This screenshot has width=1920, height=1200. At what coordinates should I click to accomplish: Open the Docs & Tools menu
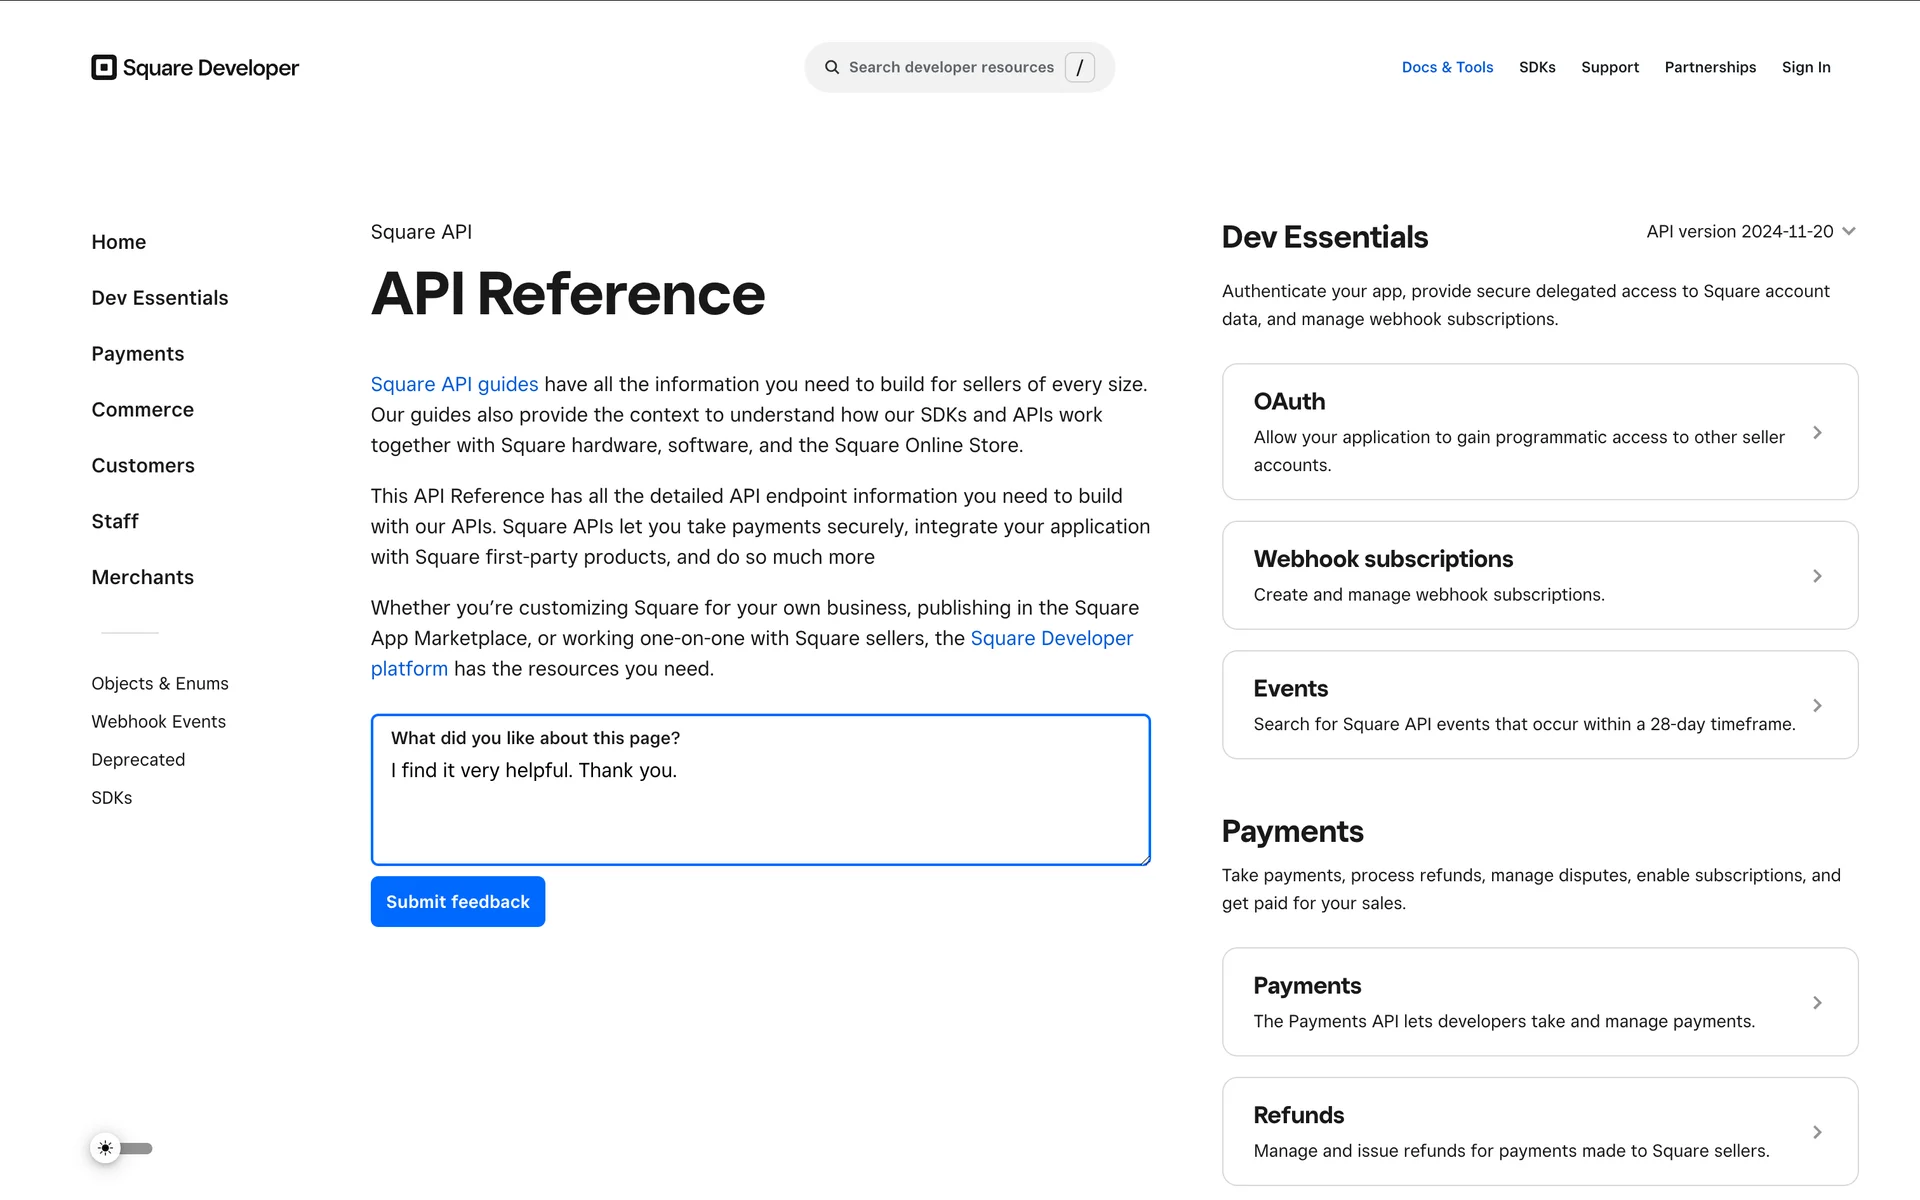point(1447,67)
